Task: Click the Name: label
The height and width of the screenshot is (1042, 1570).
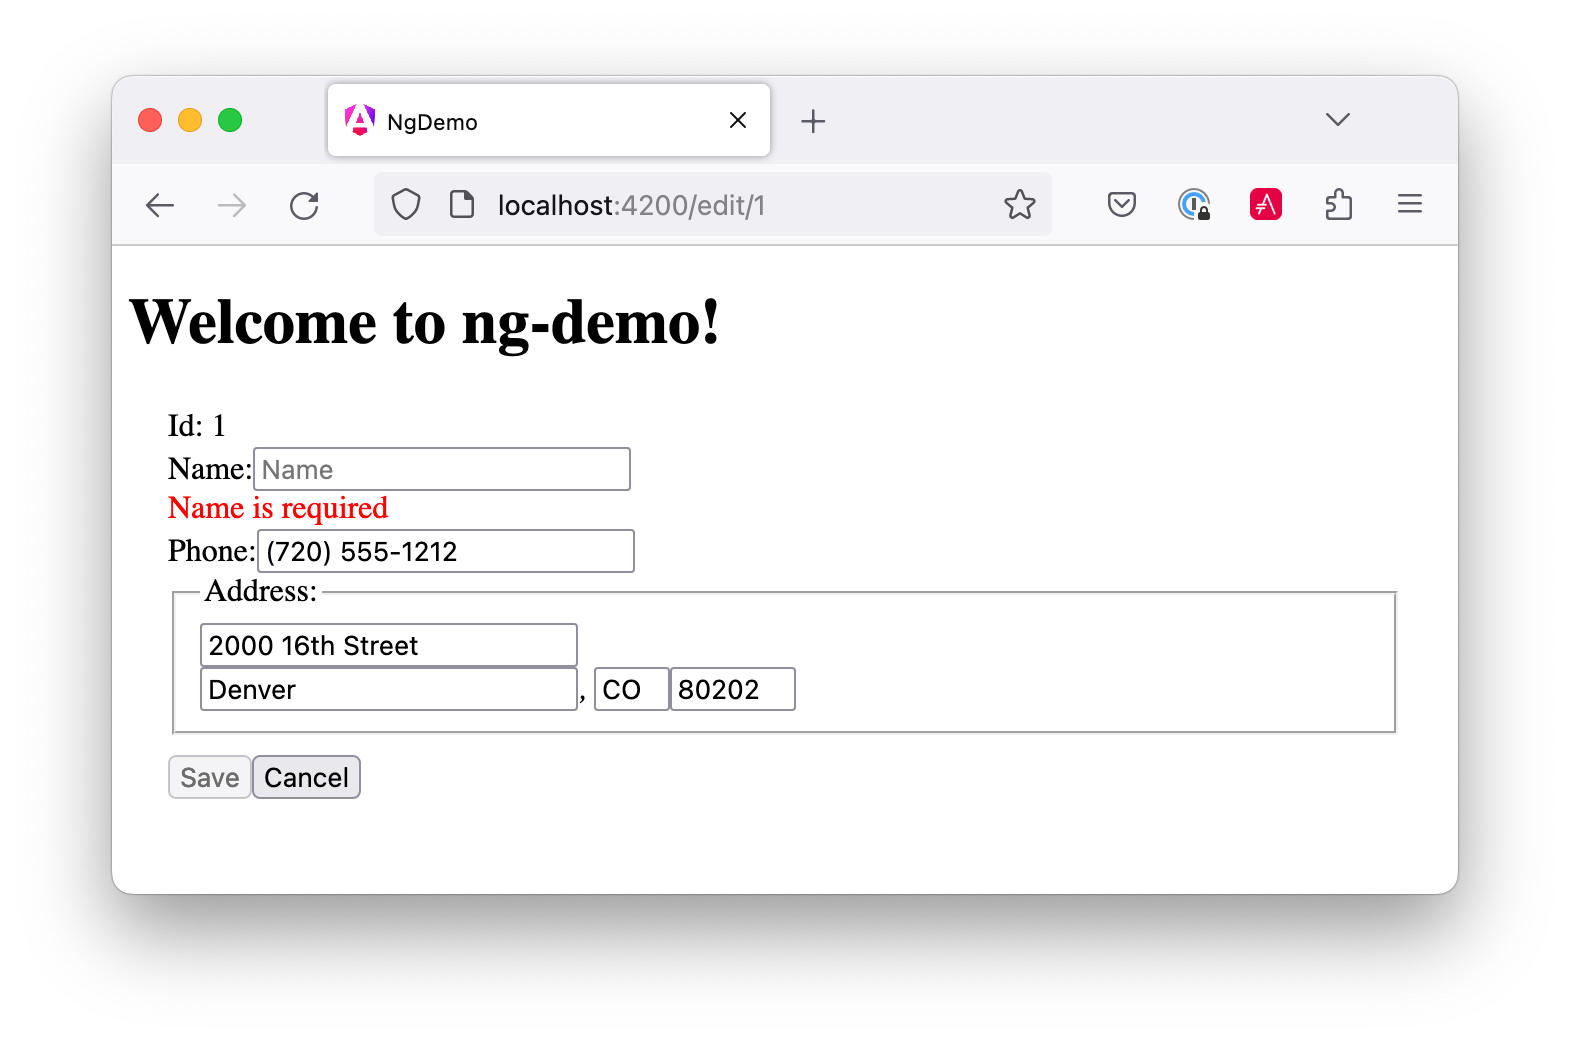Action: click(x=210, y=469)
